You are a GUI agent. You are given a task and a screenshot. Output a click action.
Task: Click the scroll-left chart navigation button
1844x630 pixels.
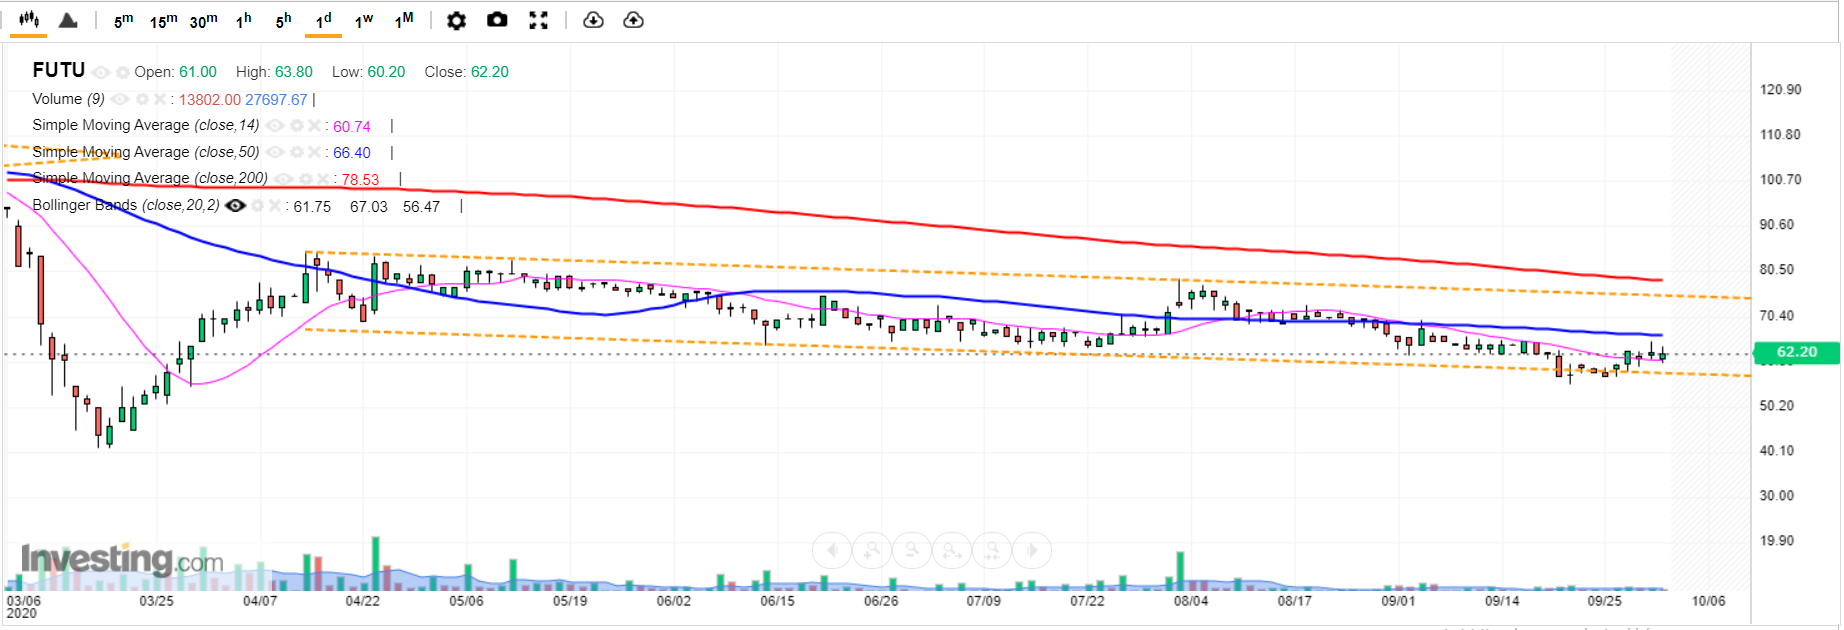832,550
